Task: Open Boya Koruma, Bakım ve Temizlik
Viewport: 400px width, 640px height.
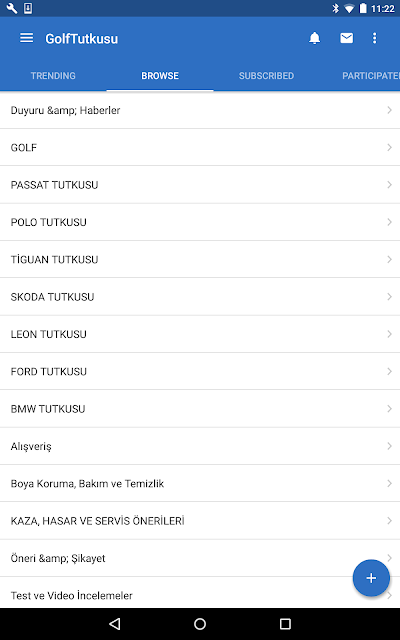Action: coord(200,483)
